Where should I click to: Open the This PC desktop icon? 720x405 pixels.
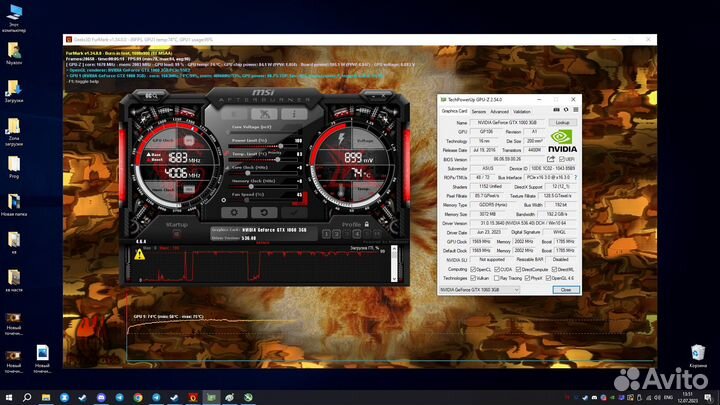point(14,18)
